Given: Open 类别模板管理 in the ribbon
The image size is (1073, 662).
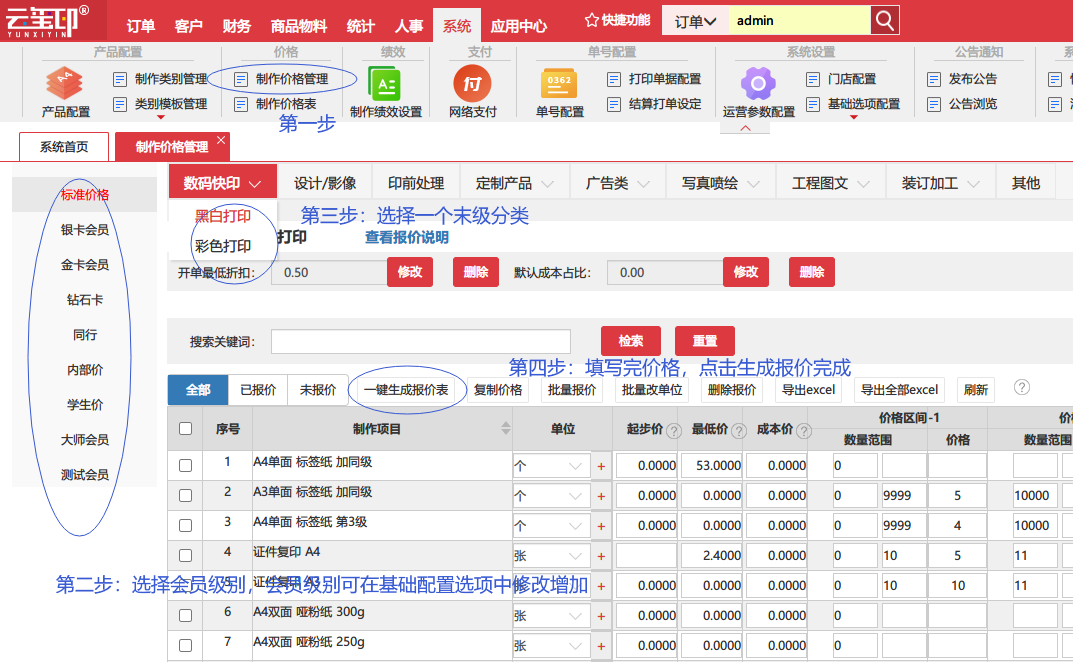Looking at the screenshot, I should [x=160, y=104].
